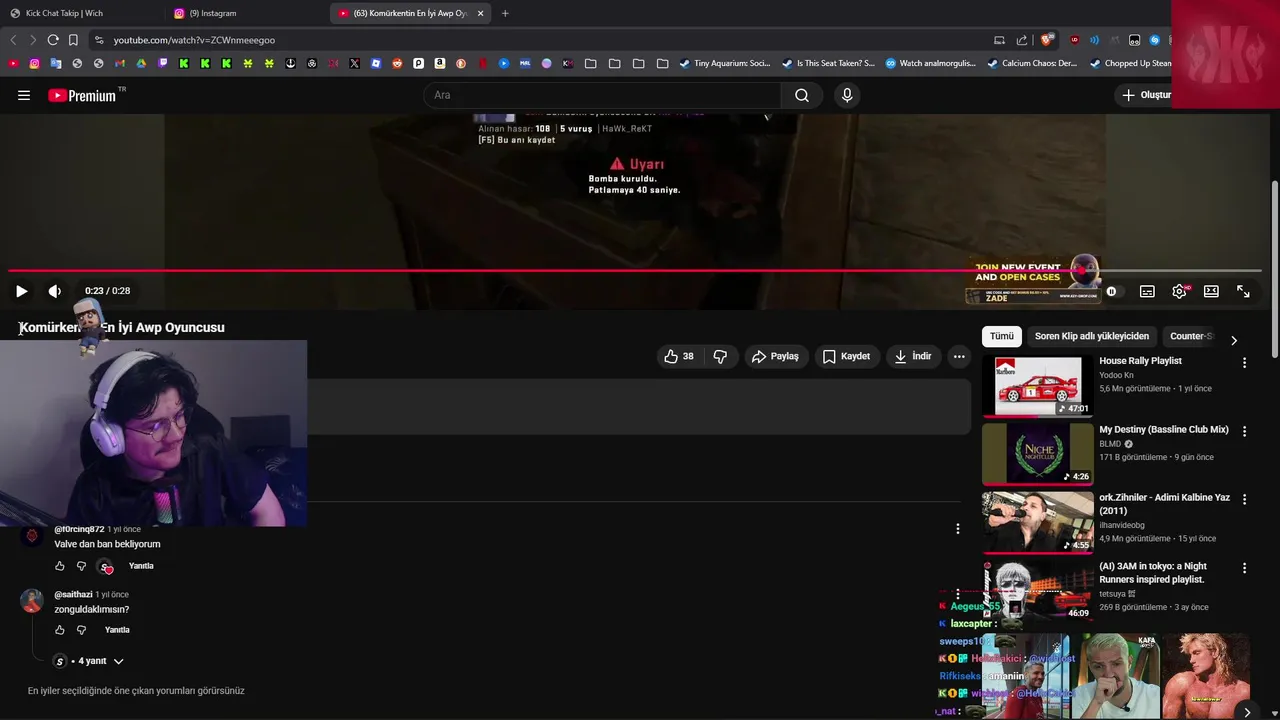This screenshot has height=720, width=1280.
Task: Play the YouTube video
Action: pyautogui.click(x=21, y=291)
